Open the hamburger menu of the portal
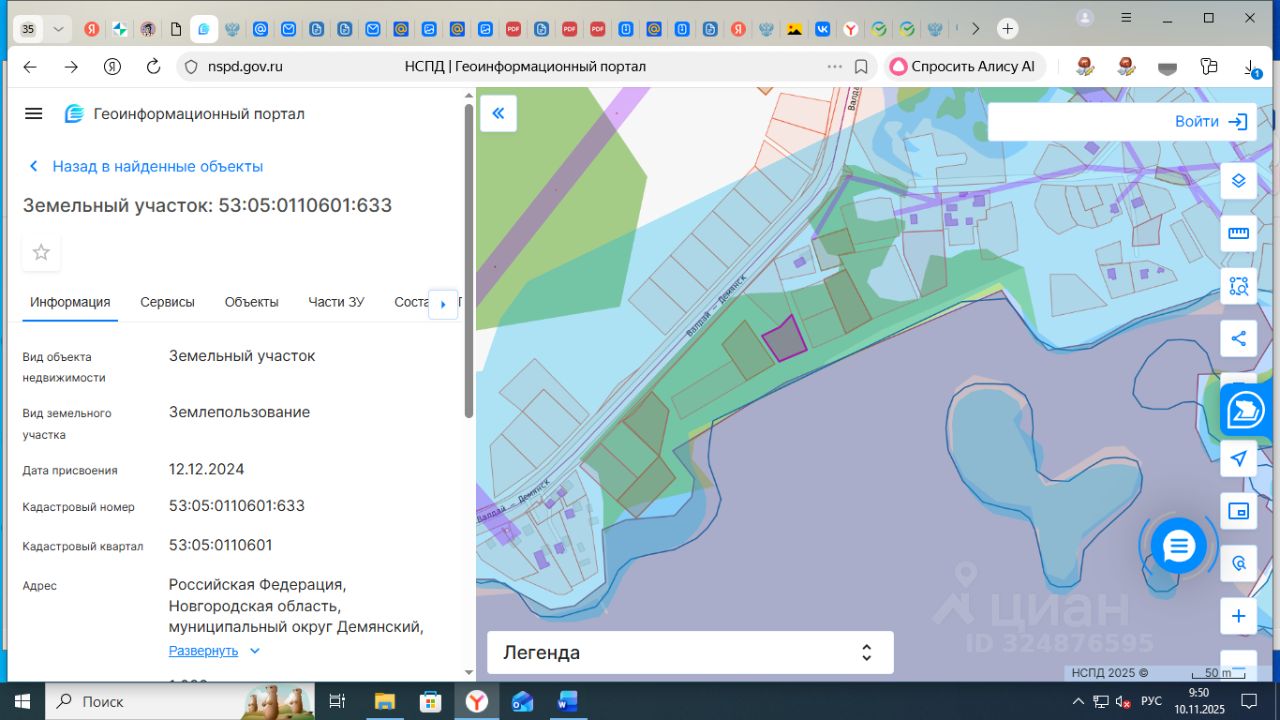The width and height of the screenshot is (1280, 720). (x=34, y=114)
